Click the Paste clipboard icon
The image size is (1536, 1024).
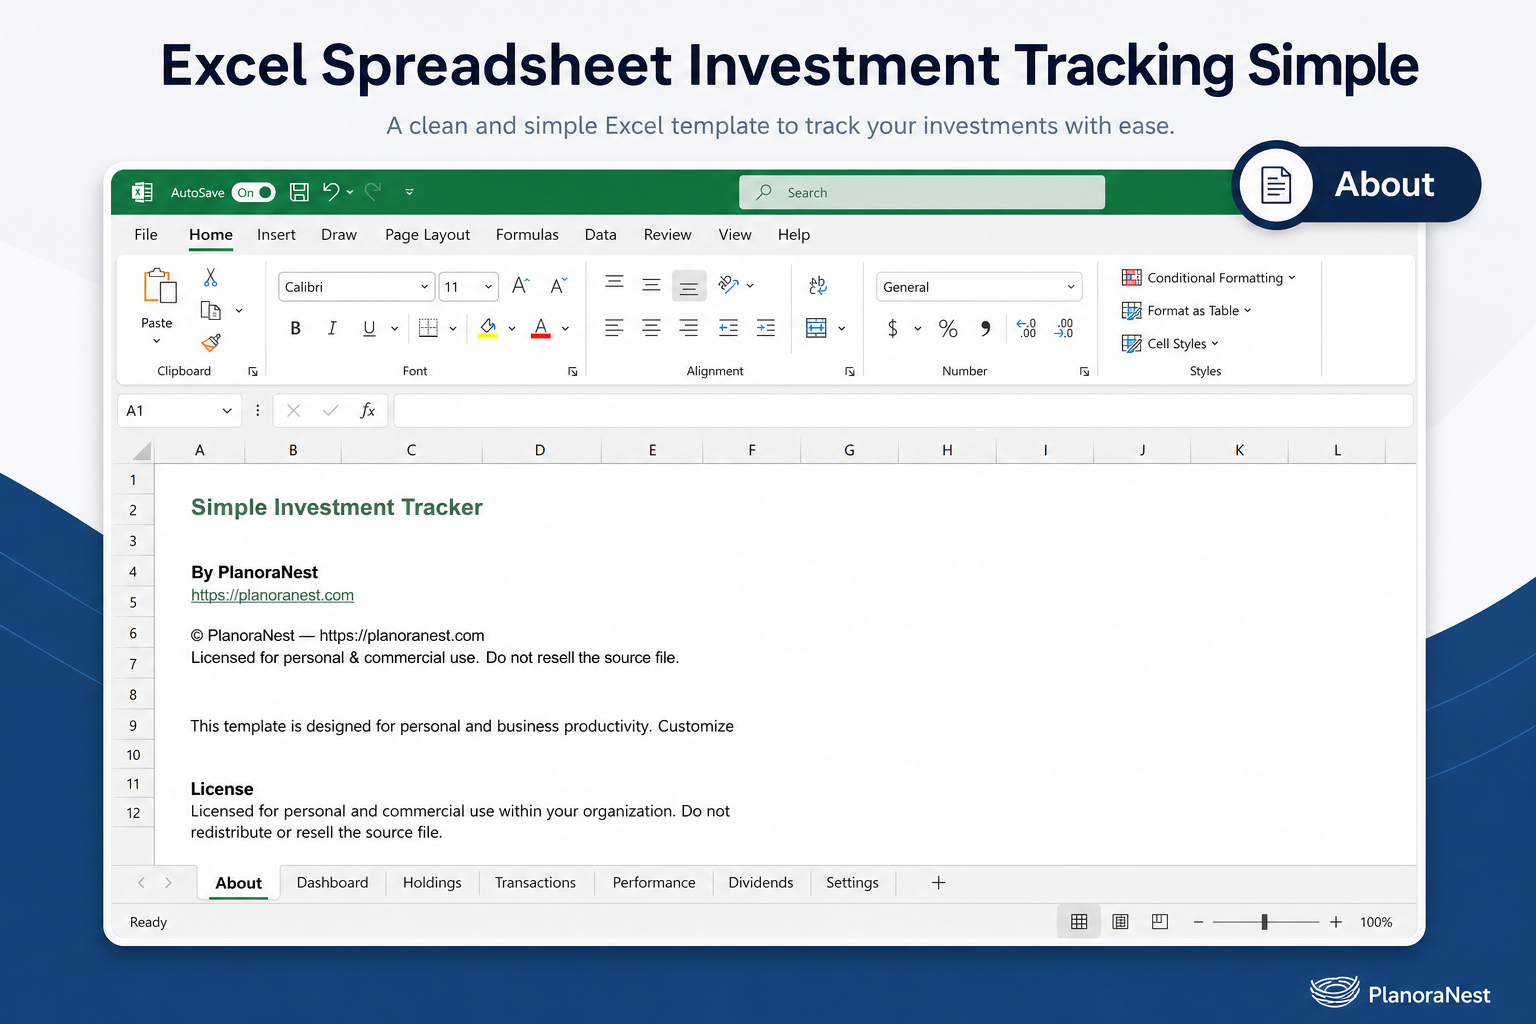point(160,286)
